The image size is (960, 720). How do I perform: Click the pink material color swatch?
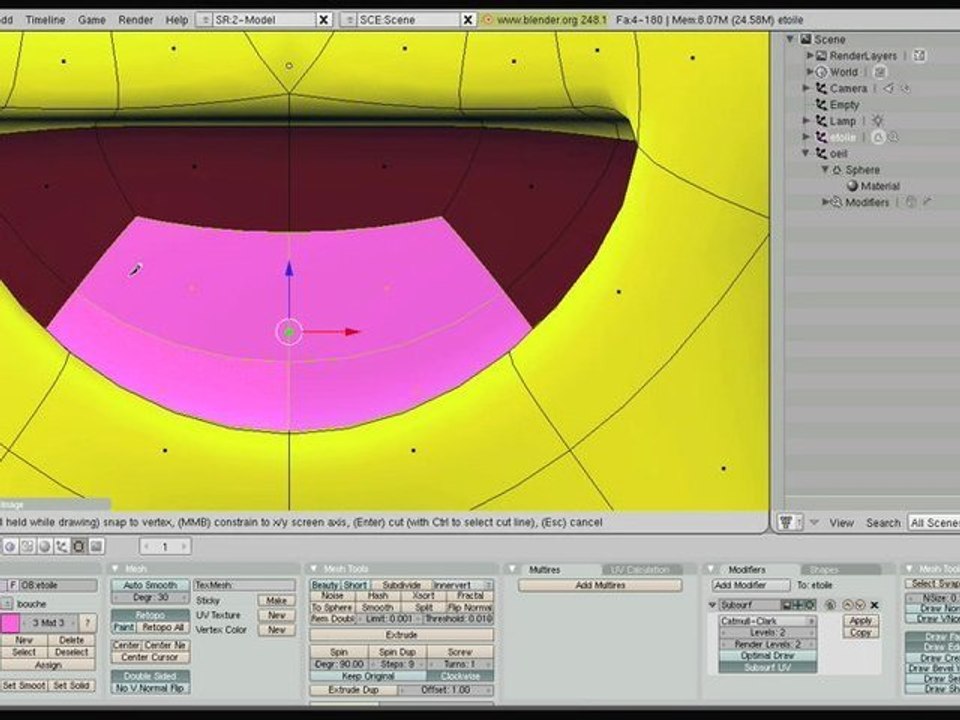10,623
